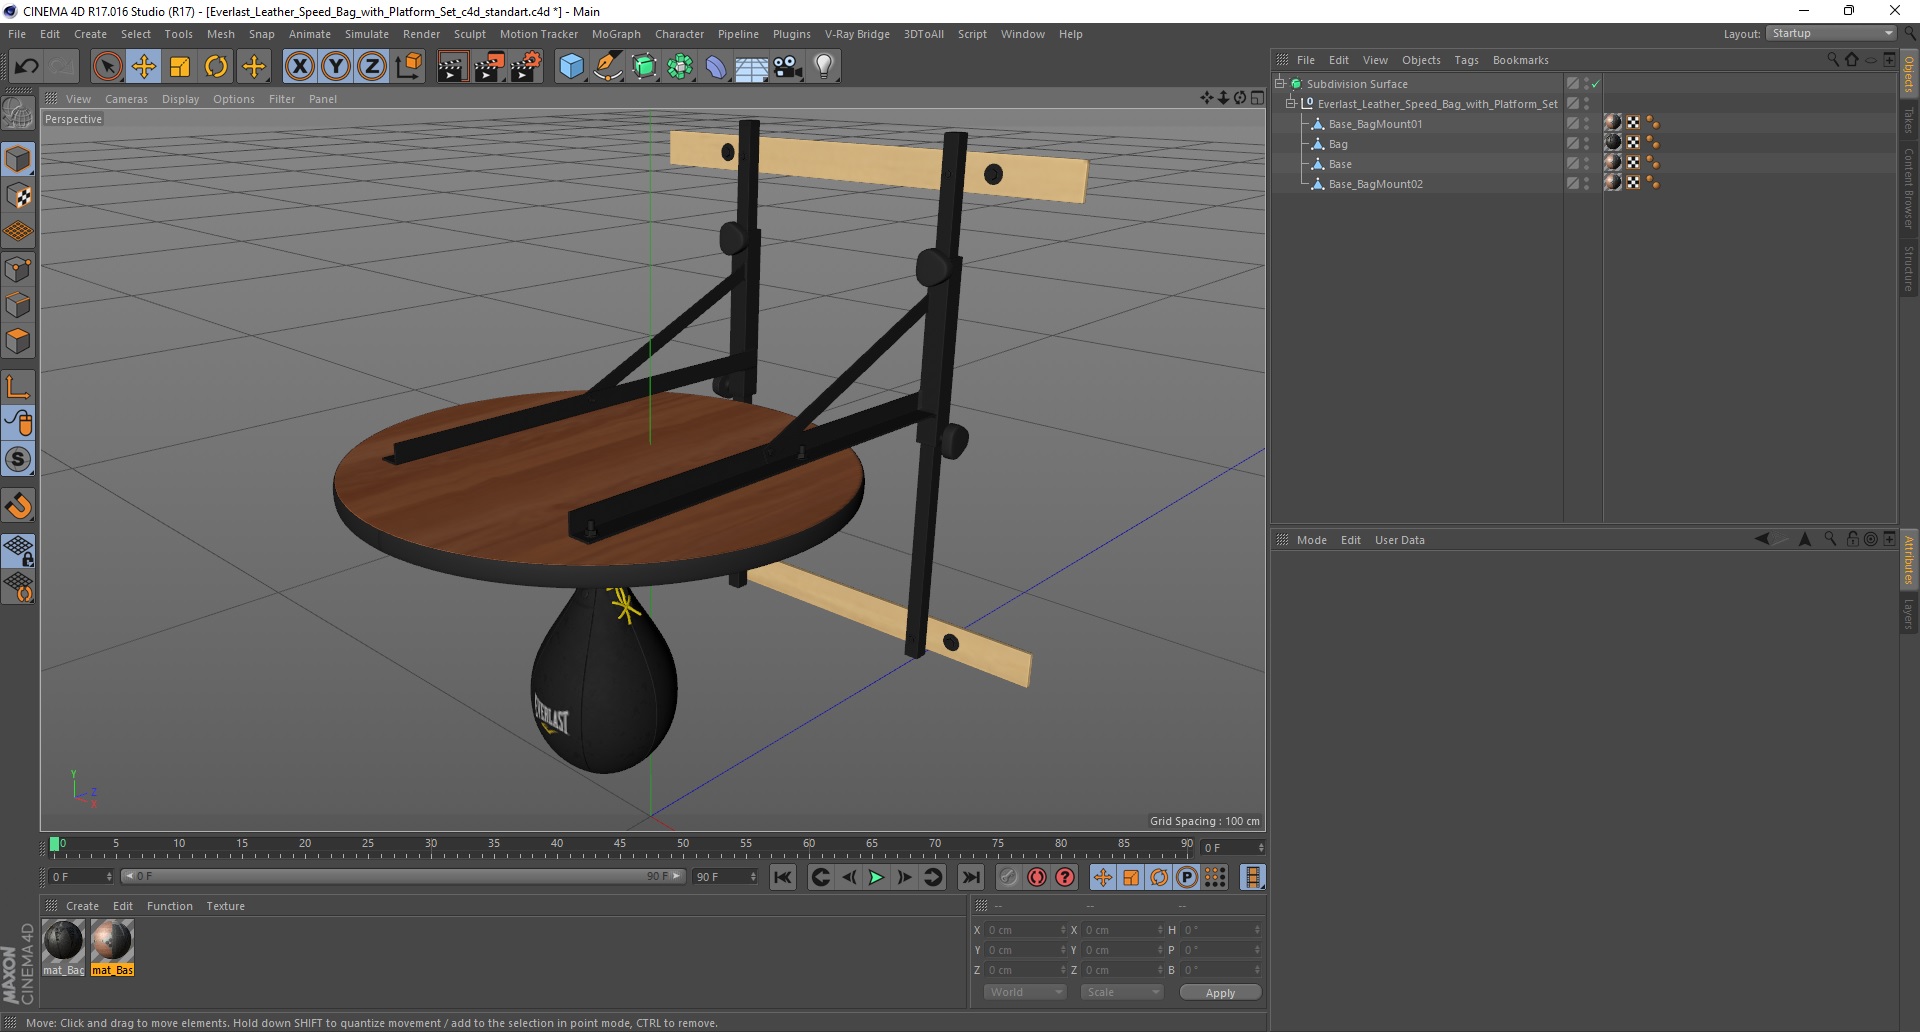Toggle visibility dots for Base object

tap(1586, 164)
